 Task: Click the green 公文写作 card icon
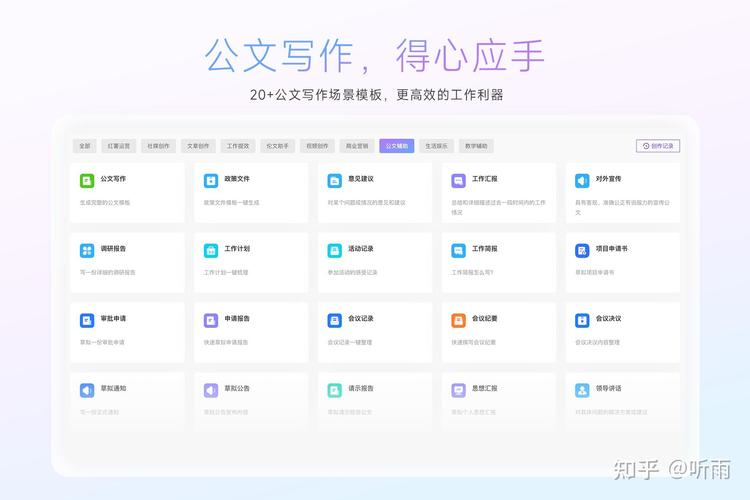click(87, 181)
